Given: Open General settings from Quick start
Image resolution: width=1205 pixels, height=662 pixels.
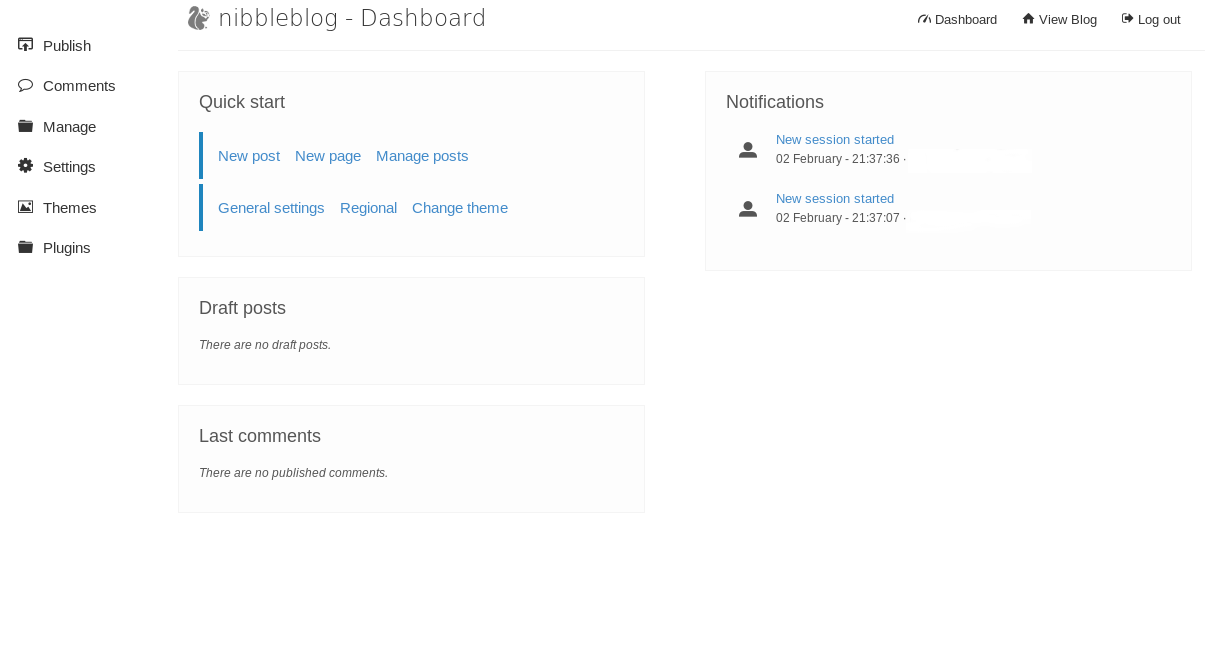Looking at the screenshot, I should [x=271, y=206].
